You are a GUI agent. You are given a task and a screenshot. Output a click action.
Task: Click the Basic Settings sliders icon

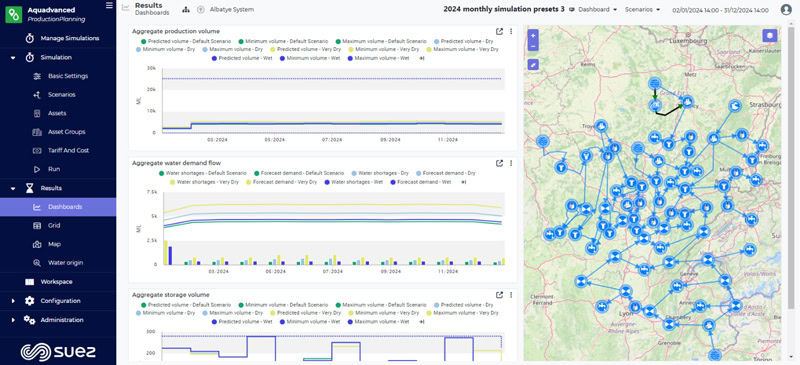click(37, 76)
